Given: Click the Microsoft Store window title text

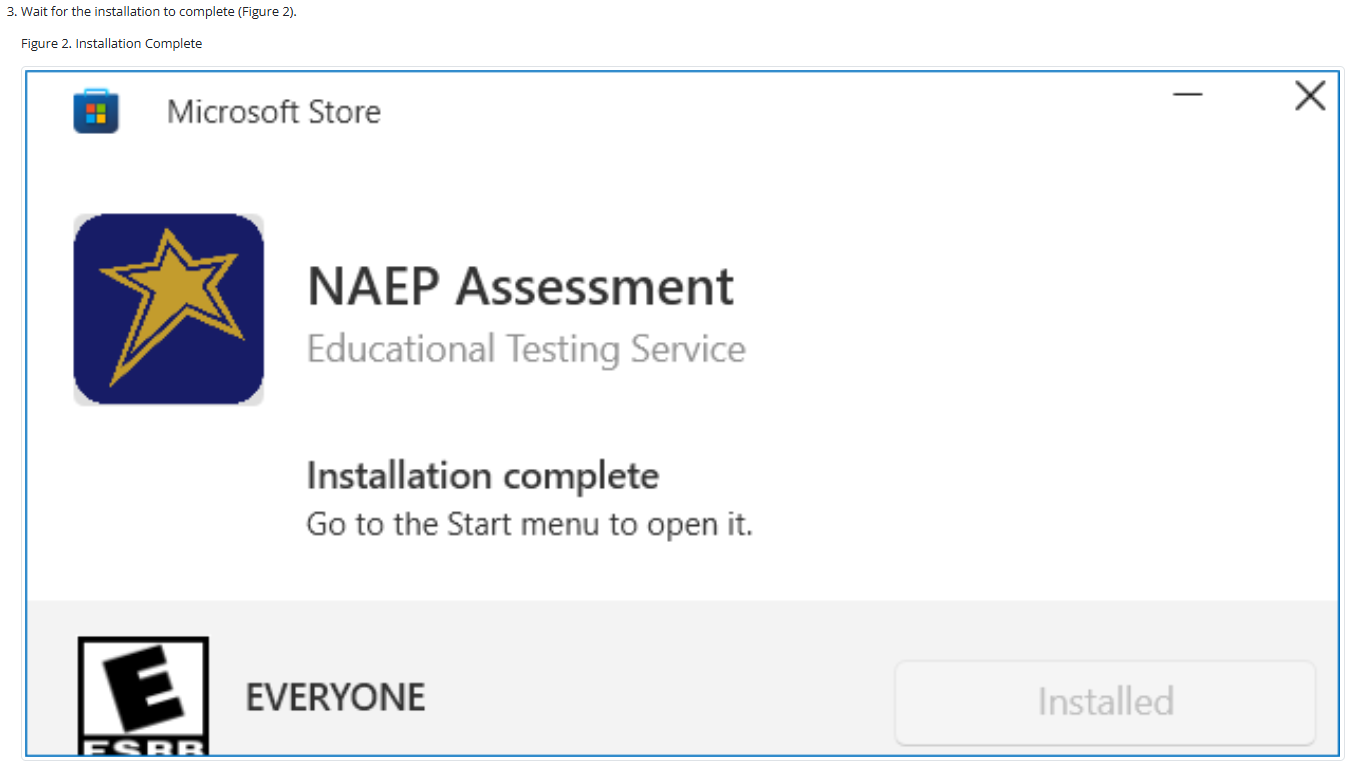Looking at the screenshot, I should pos(273,111).
